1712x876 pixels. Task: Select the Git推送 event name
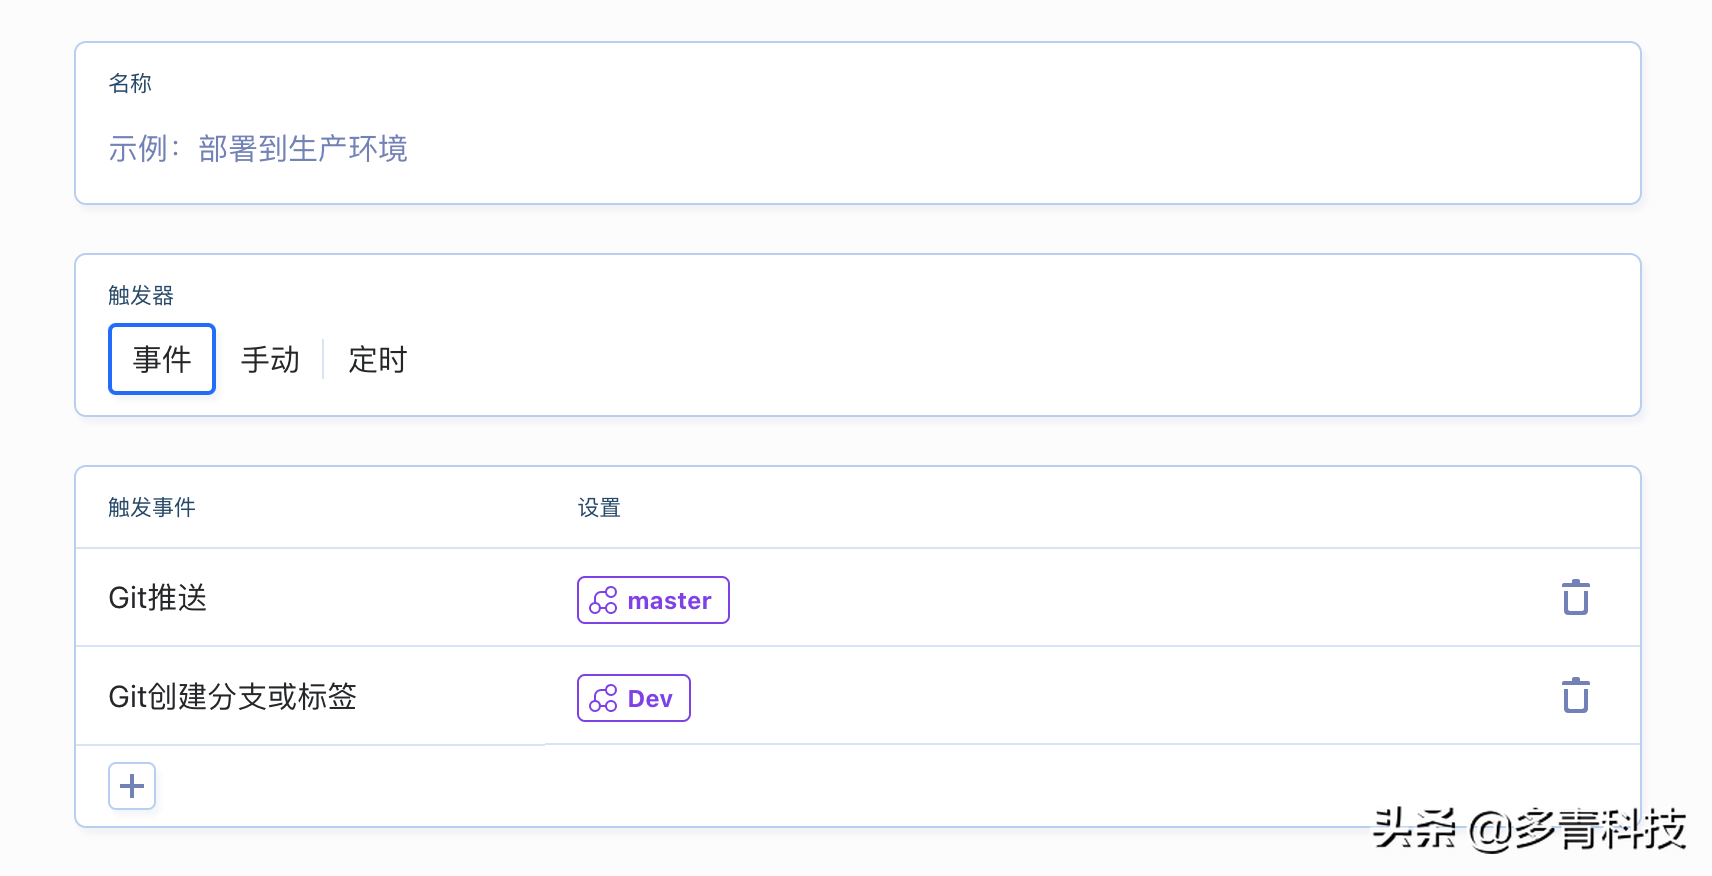158,598
